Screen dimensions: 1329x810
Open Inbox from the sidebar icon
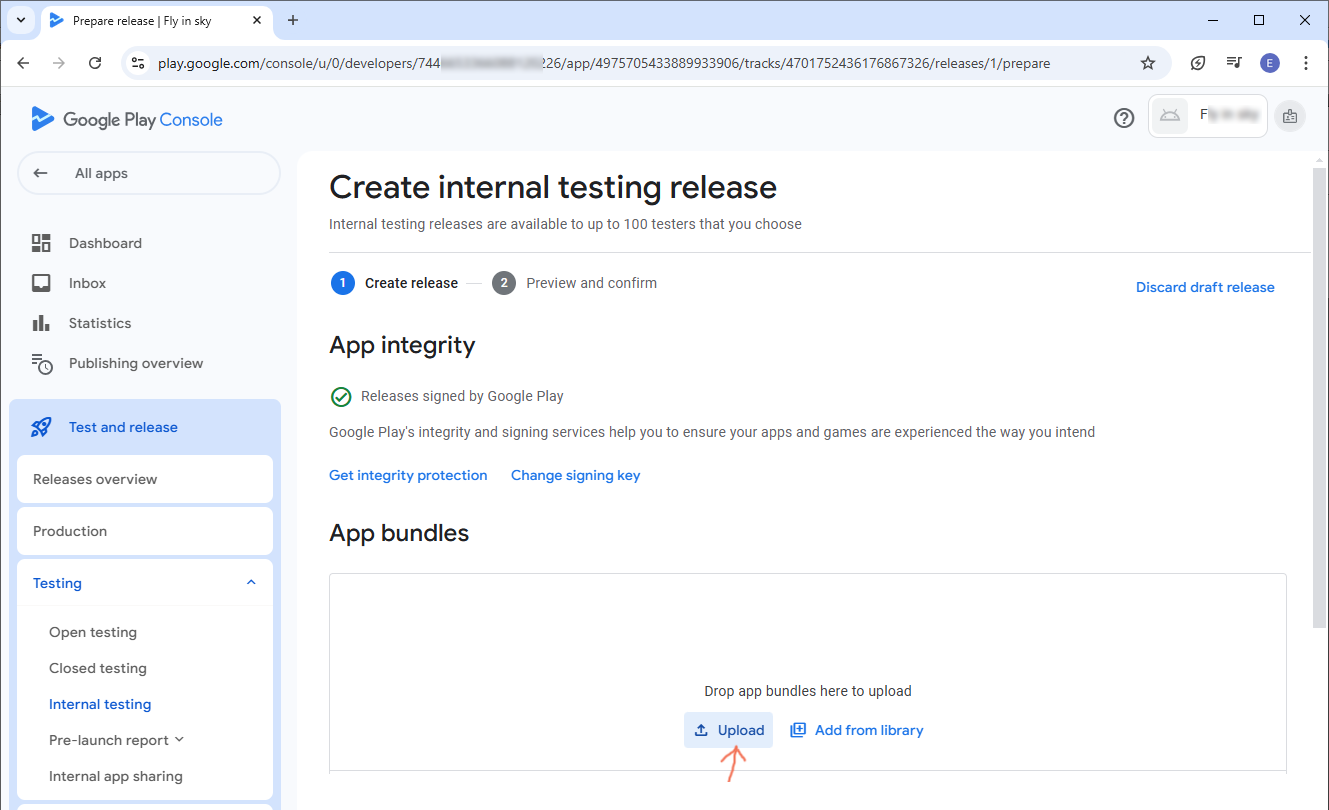point(41,283)
